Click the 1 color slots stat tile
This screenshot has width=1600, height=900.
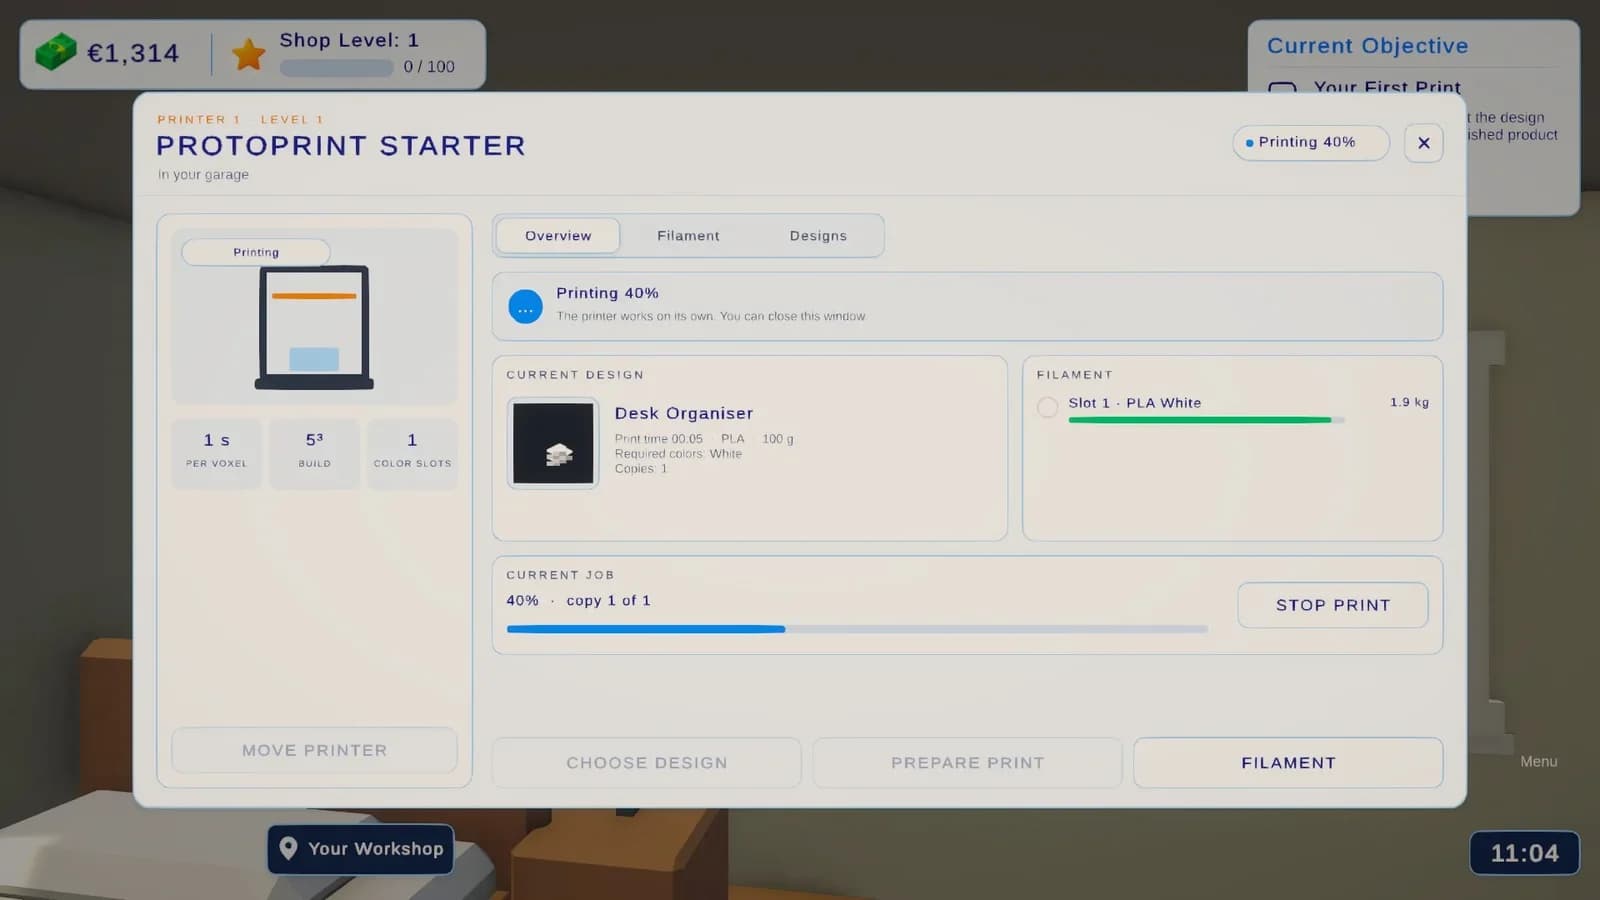(x=412, y=452)
